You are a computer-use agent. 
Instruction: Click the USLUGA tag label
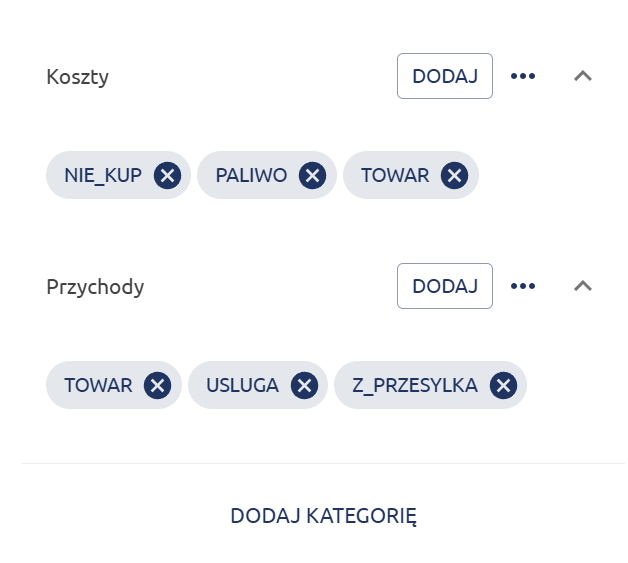click(242, 385)
